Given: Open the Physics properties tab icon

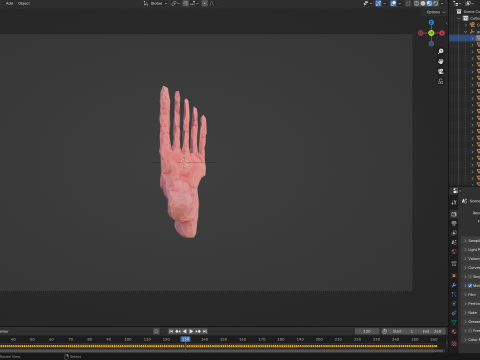Looking at the screenshot, I should (454, 304).
